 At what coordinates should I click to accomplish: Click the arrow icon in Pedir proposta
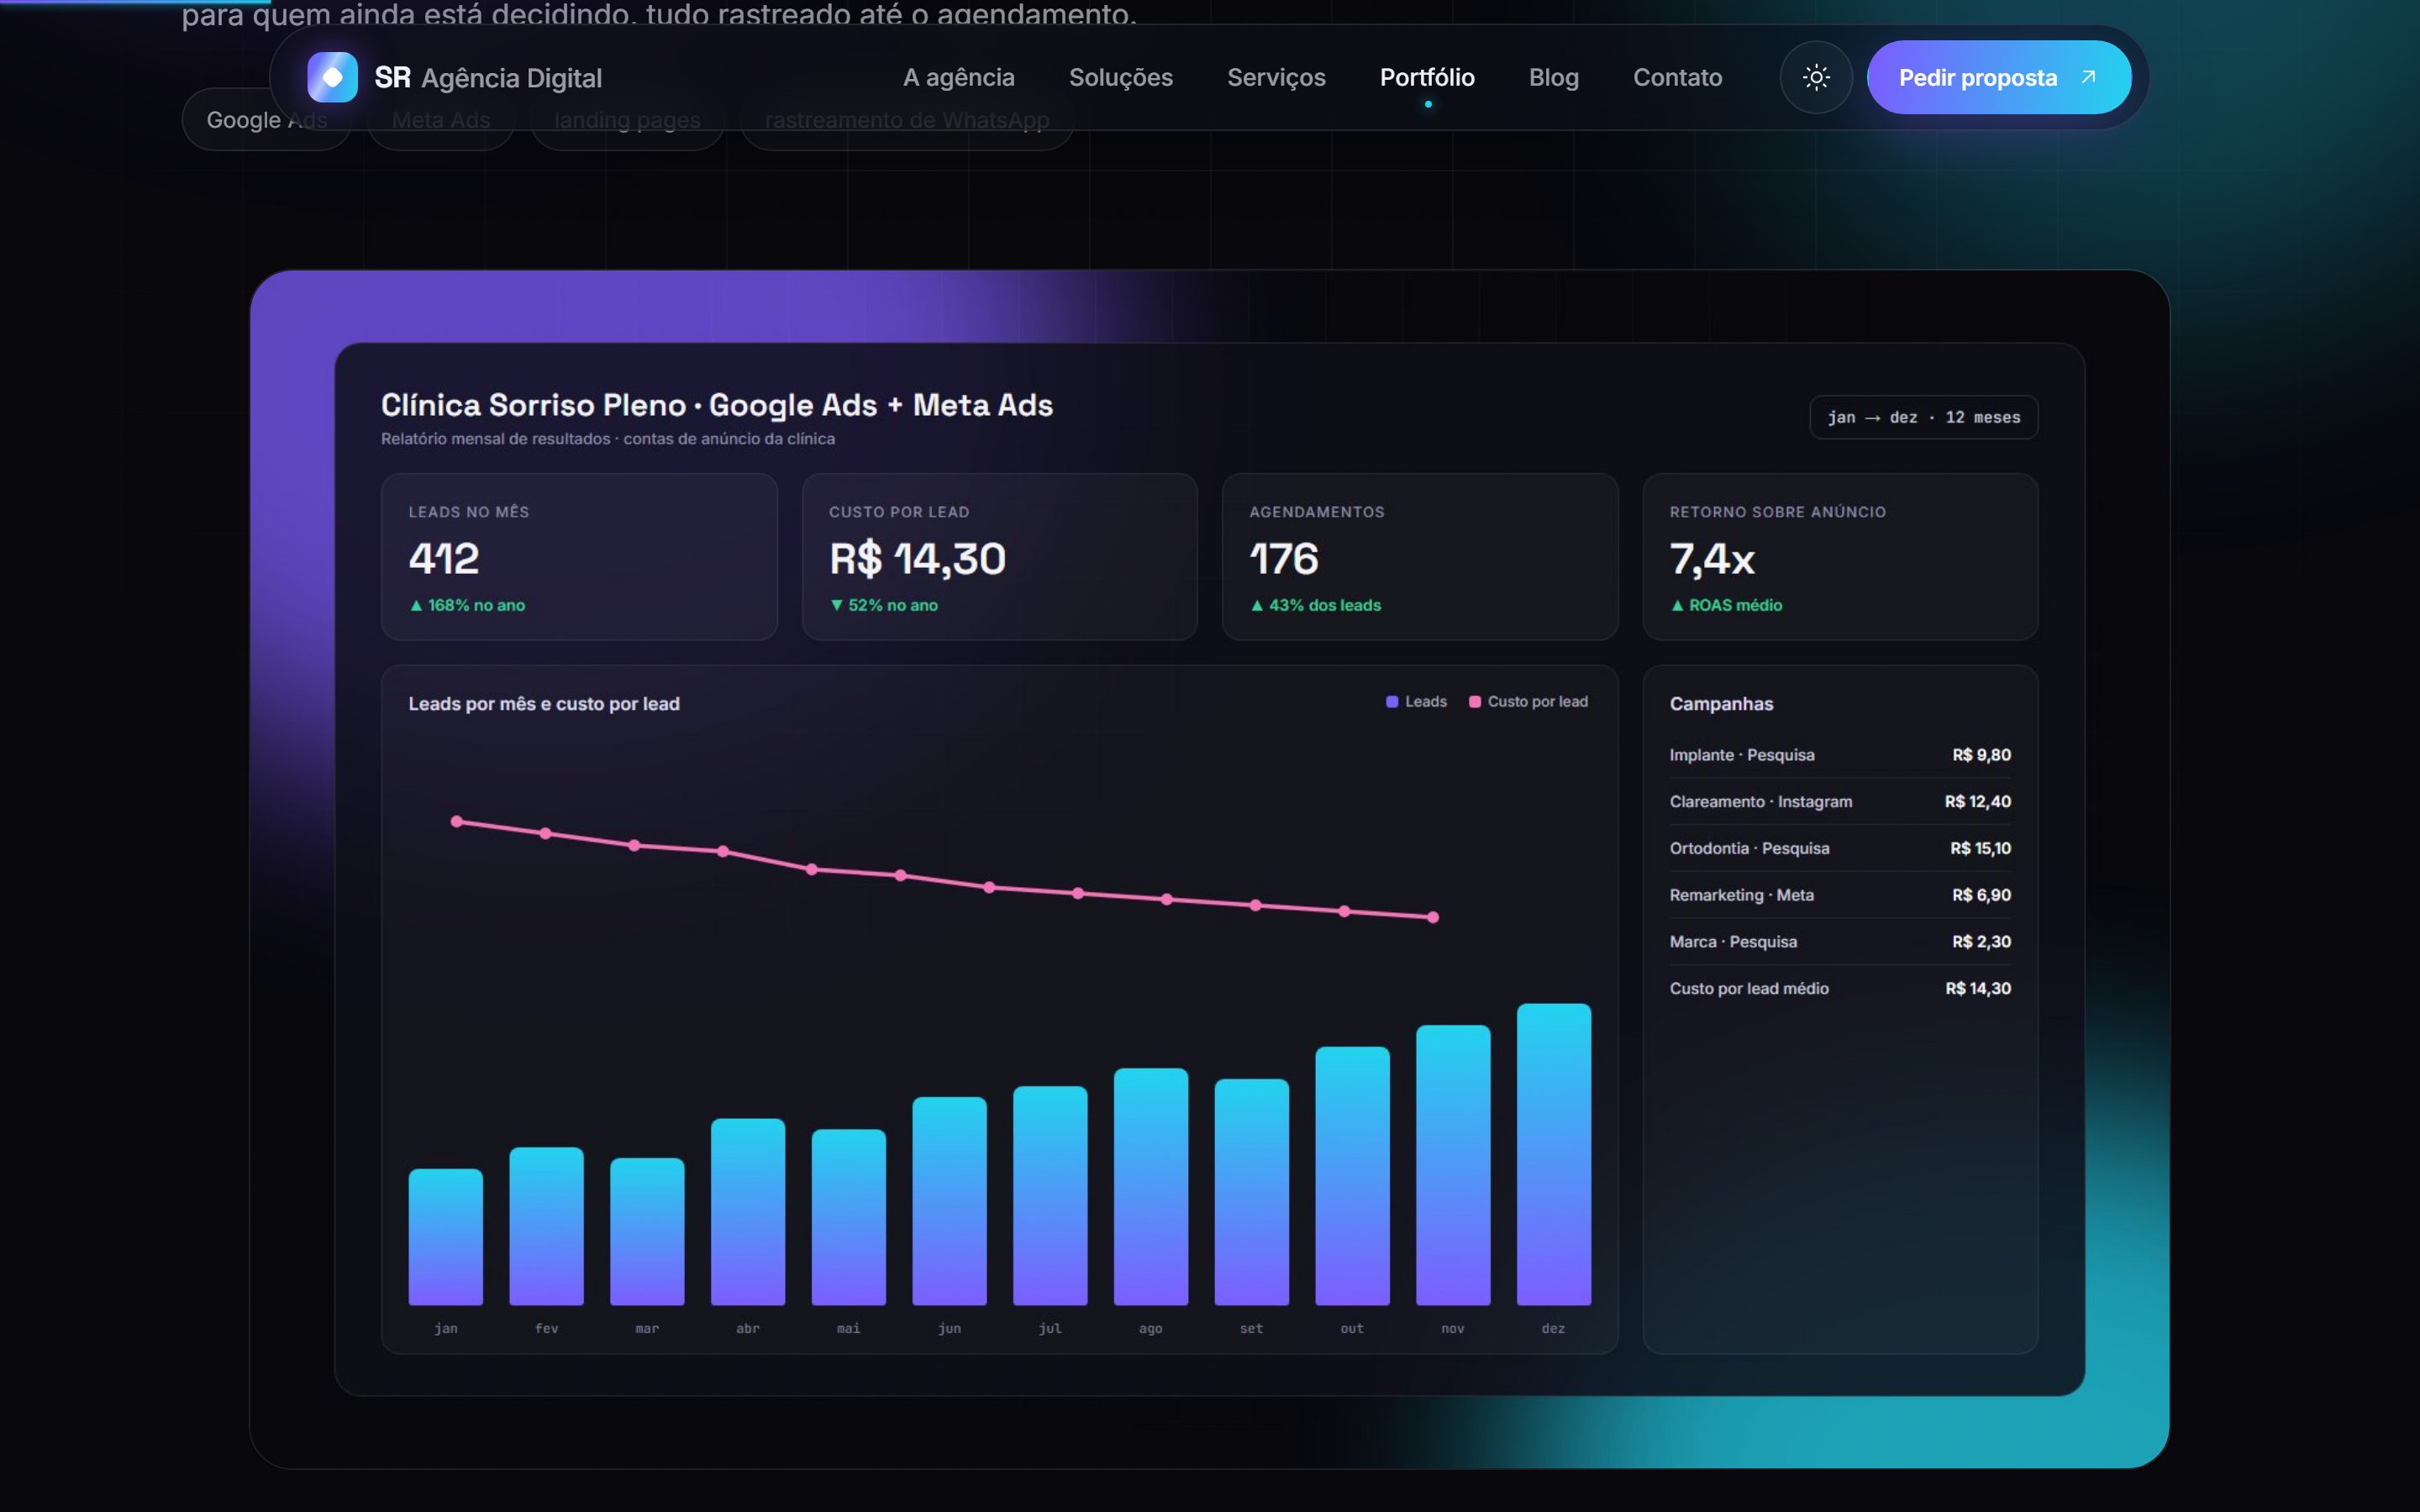coord(2088,77)
